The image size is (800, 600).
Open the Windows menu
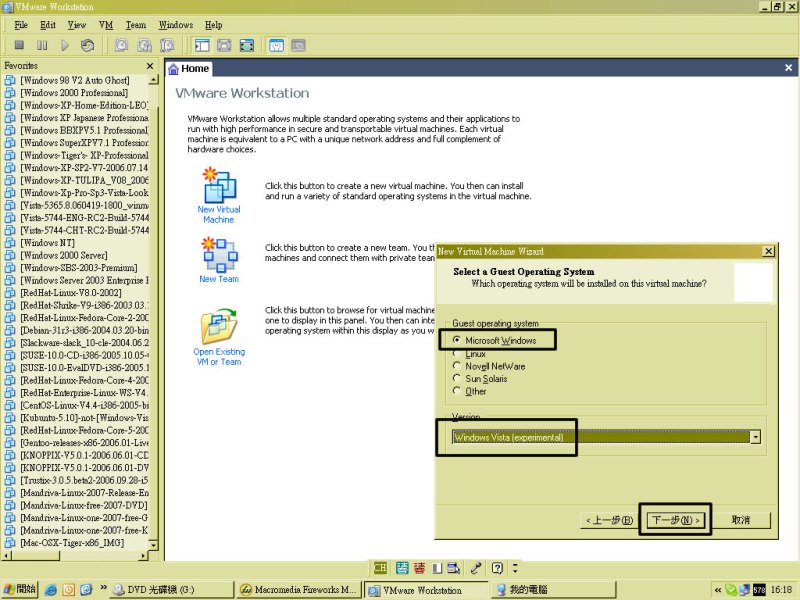[x=176, y=25]
